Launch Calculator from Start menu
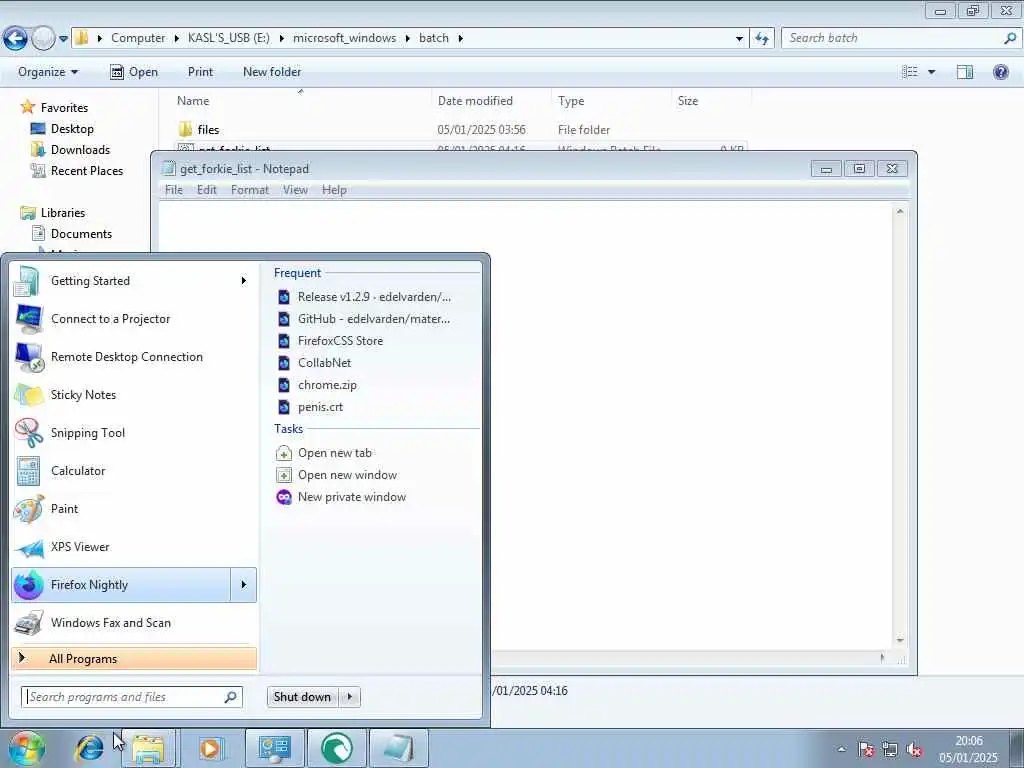Image resolution: width=1024 pixels, height=768 pixels. pyautogui.click(x=134, y=471)
